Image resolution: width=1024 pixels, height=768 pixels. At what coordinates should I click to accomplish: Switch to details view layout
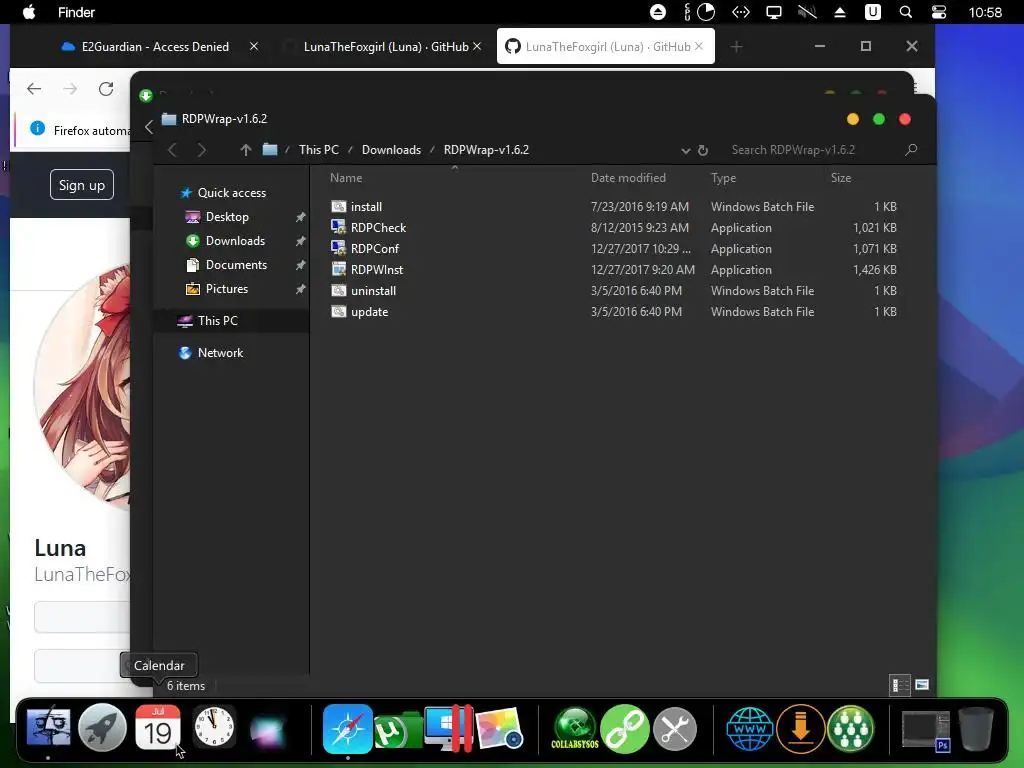point(901,684)
